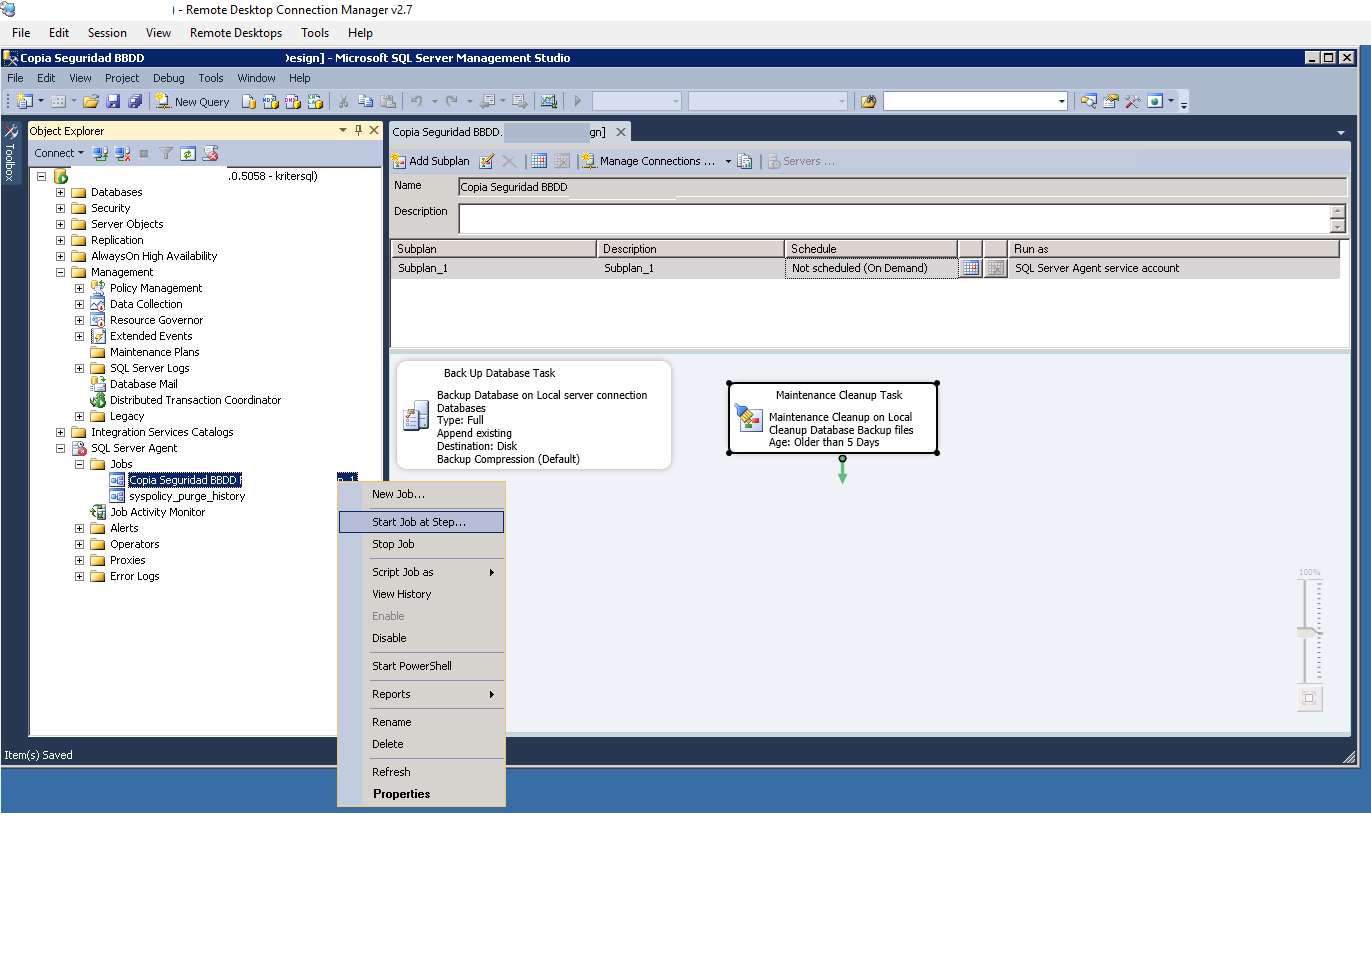Expand the Security tree node
Viewport: 1371px width, 960px height.
coord(60,208)
